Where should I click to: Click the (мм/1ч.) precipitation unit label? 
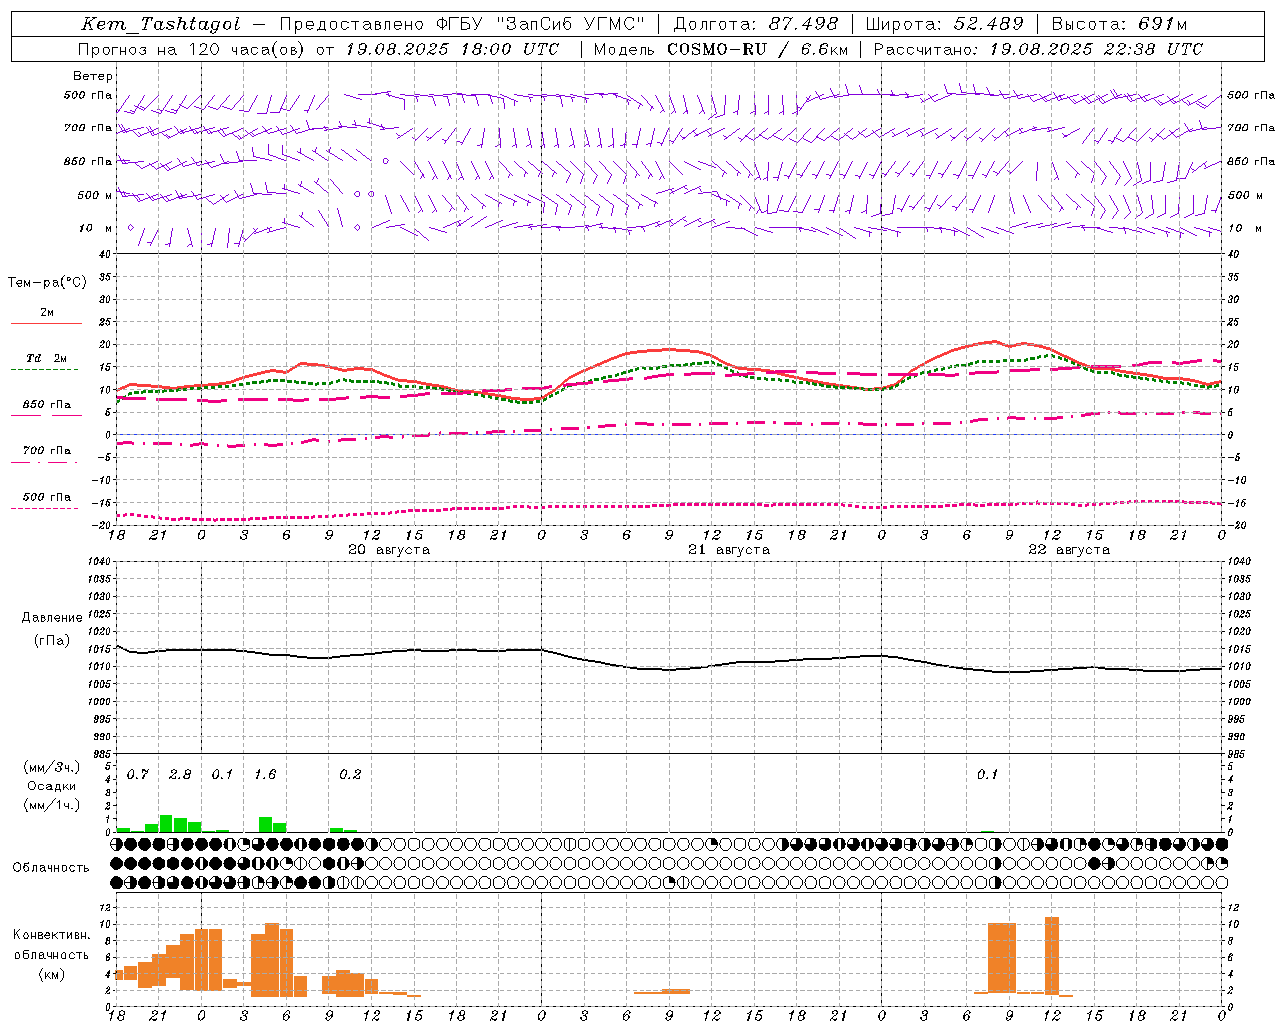tap(52, 805)
